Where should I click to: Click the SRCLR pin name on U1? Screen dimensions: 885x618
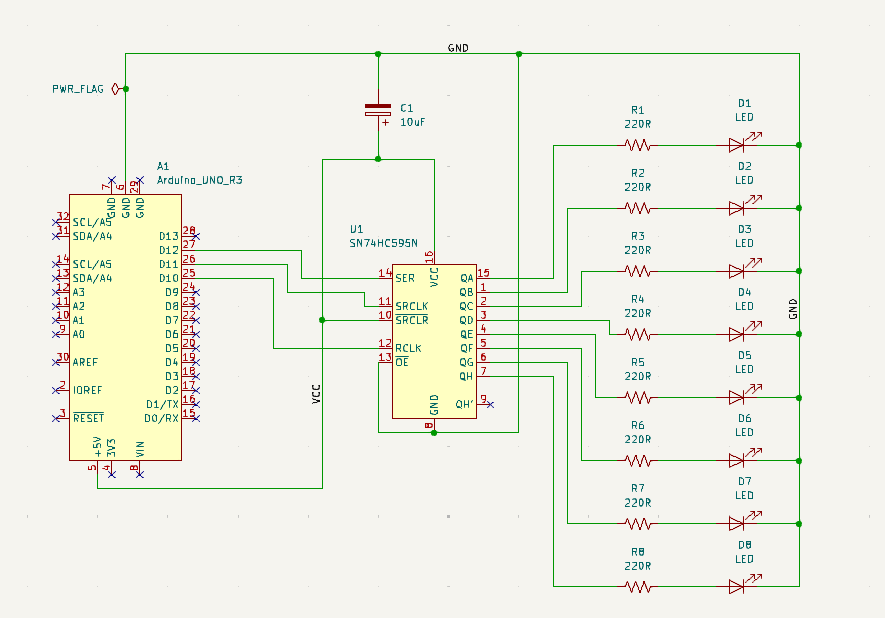coord(411,321)
